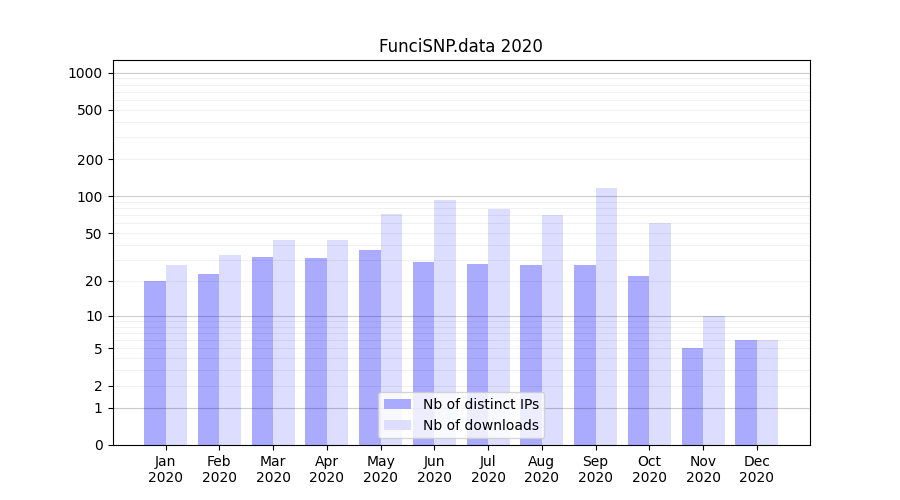This screenshot has height=500, width=900.
Task: Select the May 2020 distinct IPs bar
Action: [370, 347]
